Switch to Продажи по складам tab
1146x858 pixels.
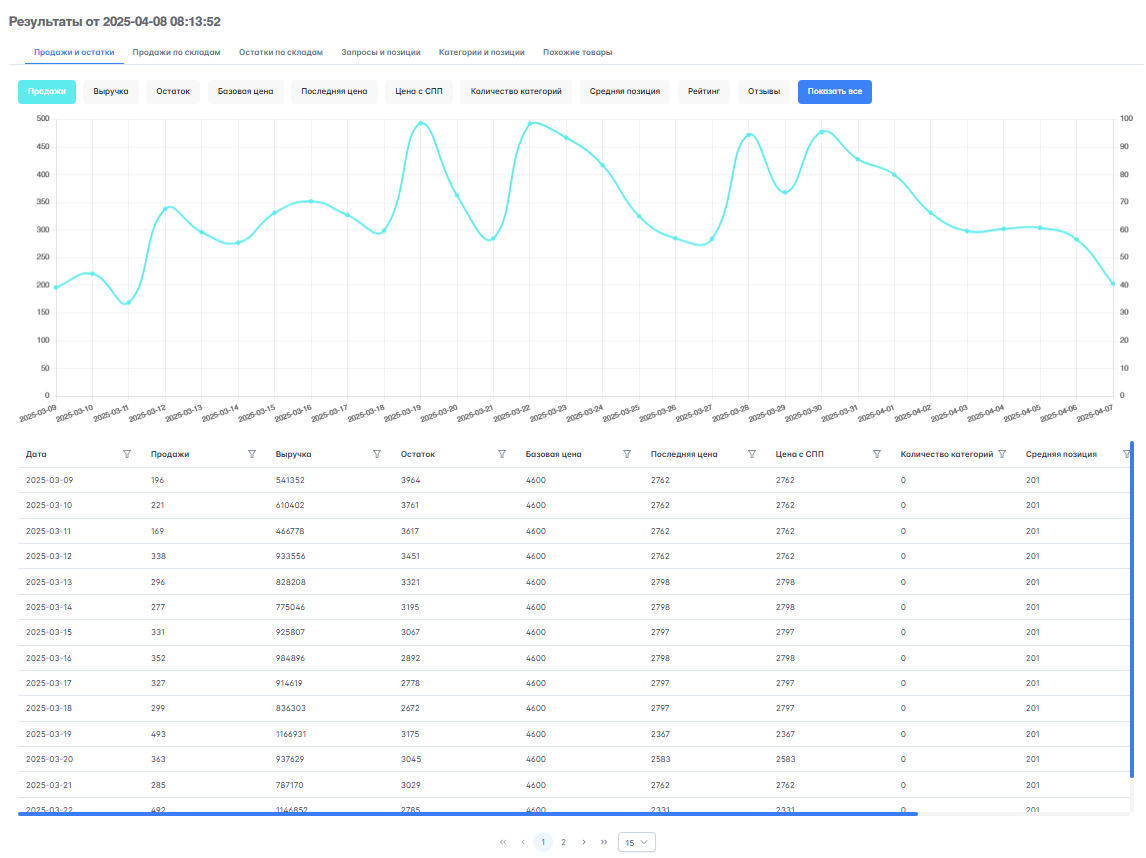coord(176,52)
